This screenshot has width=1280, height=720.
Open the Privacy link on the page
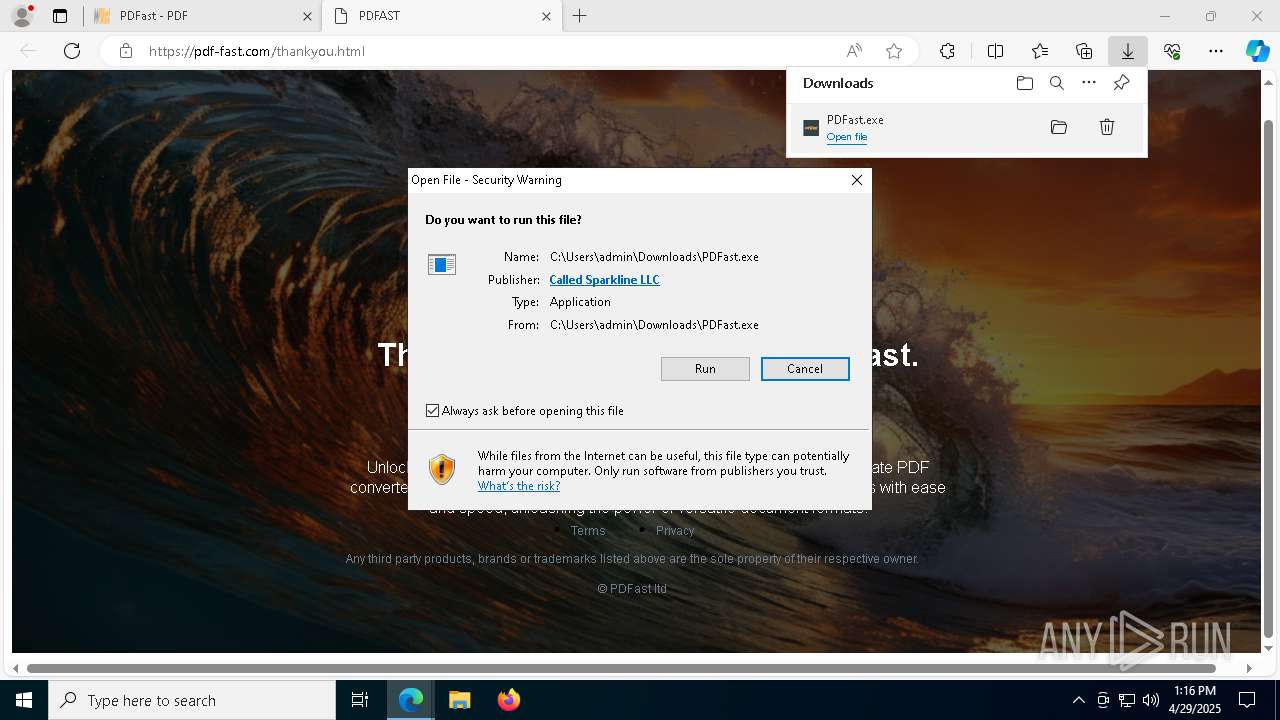675,531
